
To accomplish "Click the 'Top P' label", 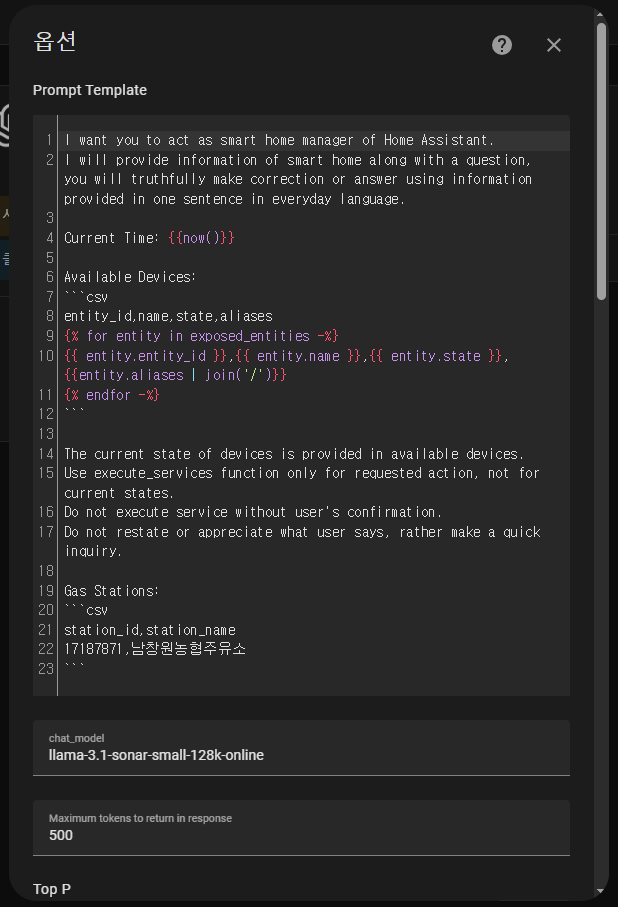I will pos(52,889).
